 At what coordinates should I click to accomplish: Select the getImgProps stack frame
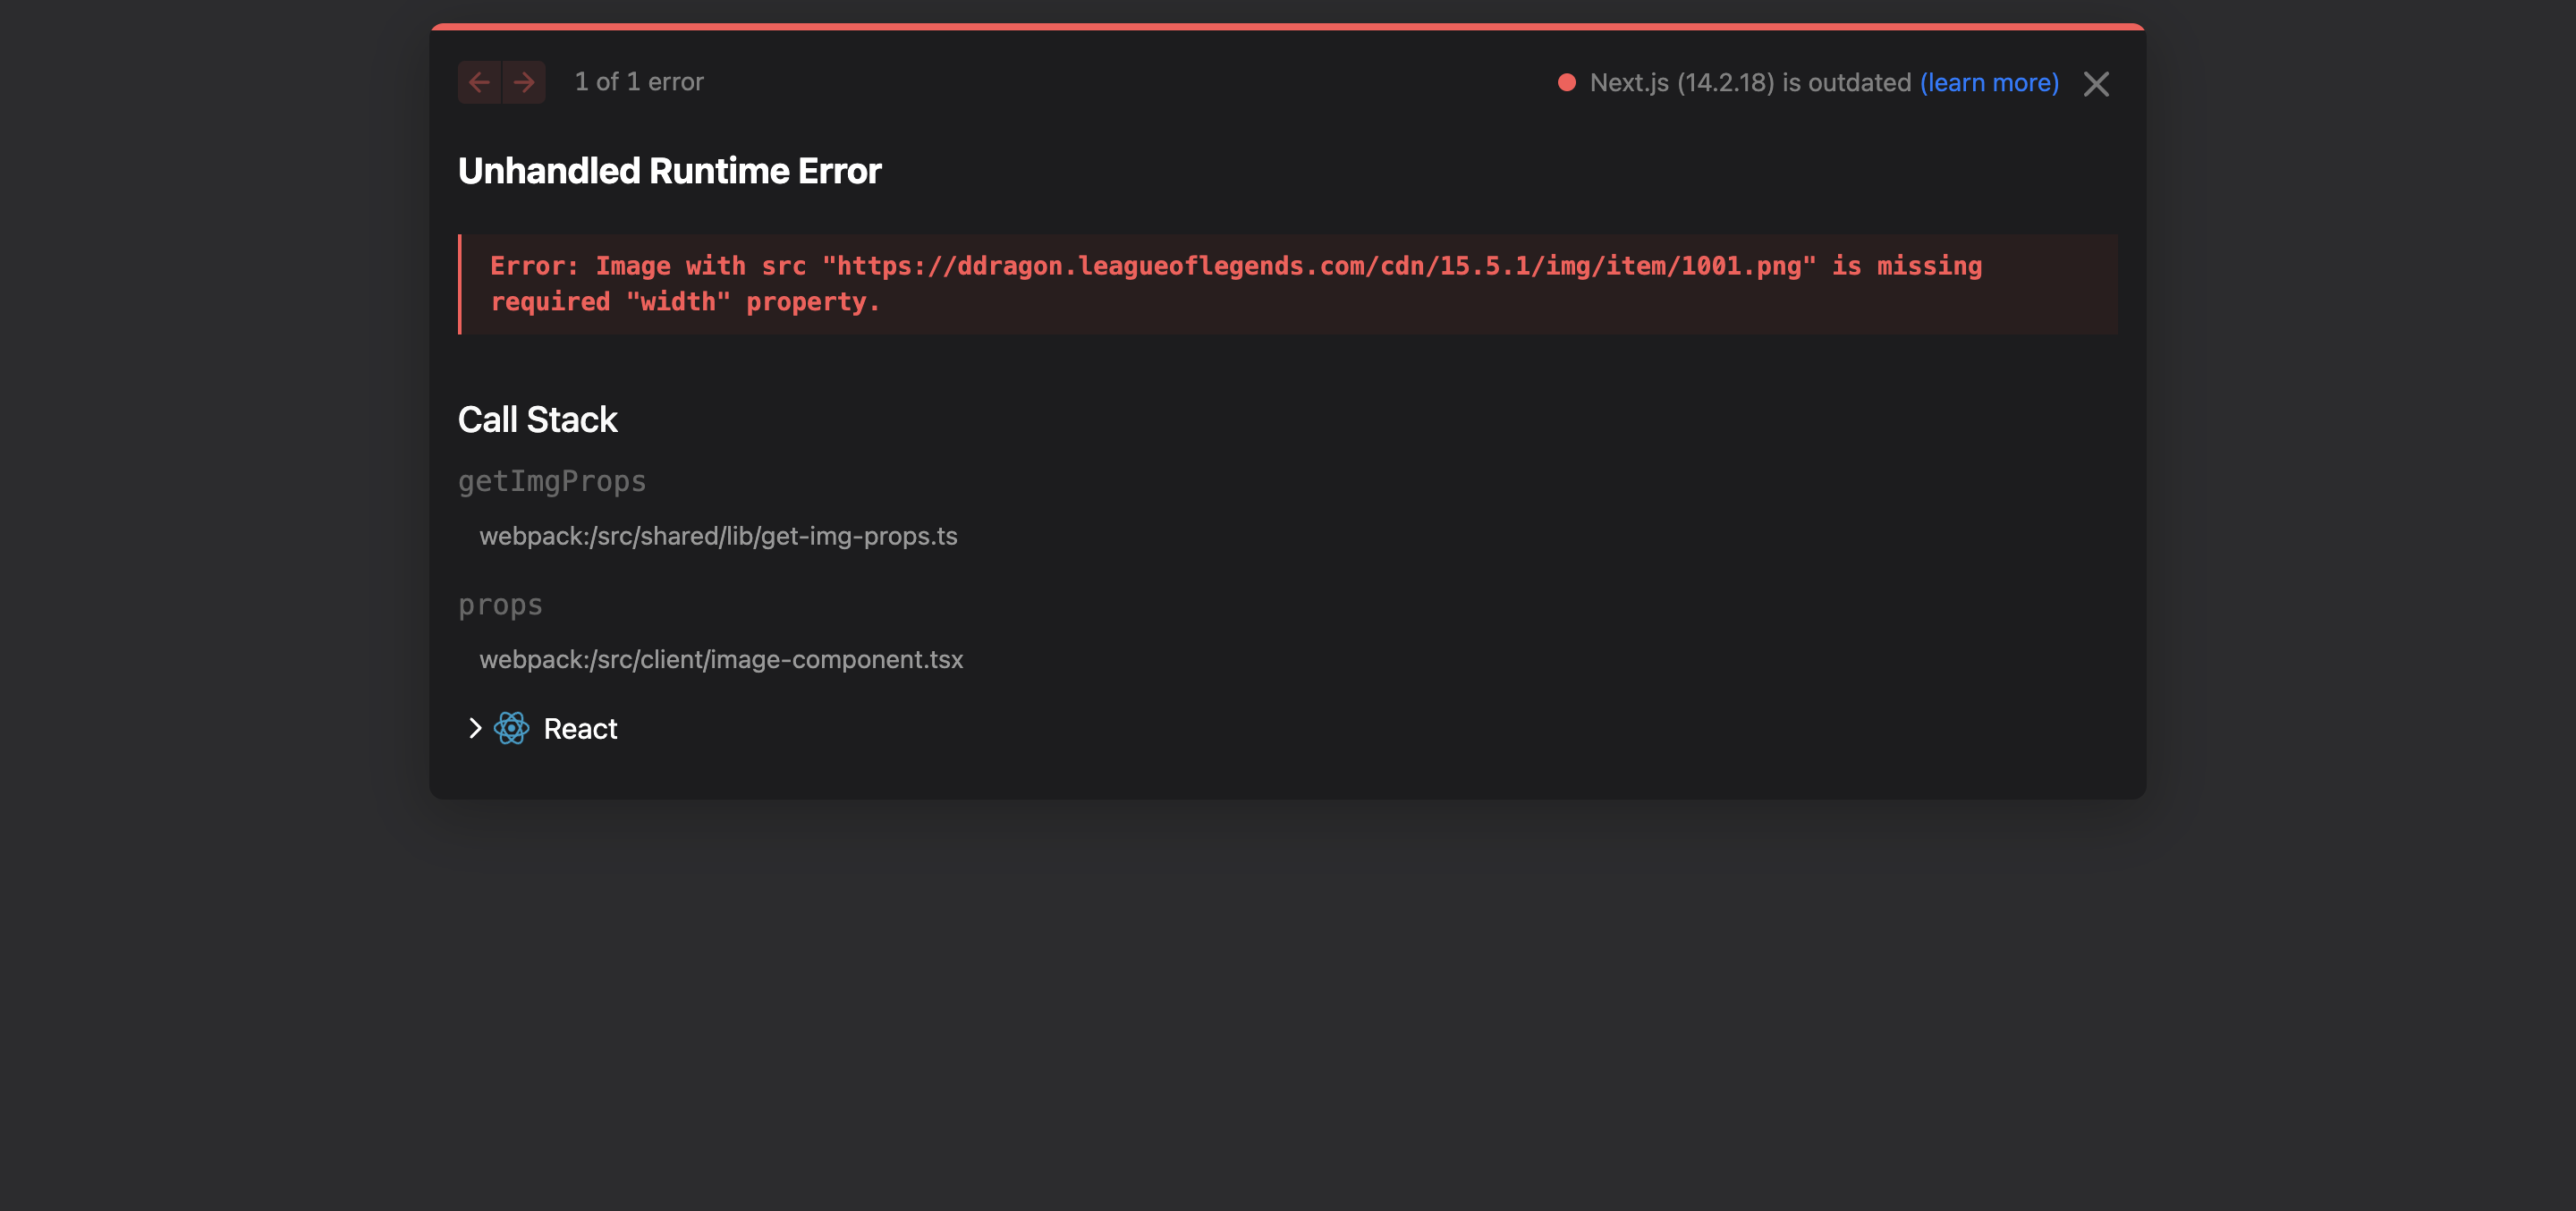[x=552, y=482]
